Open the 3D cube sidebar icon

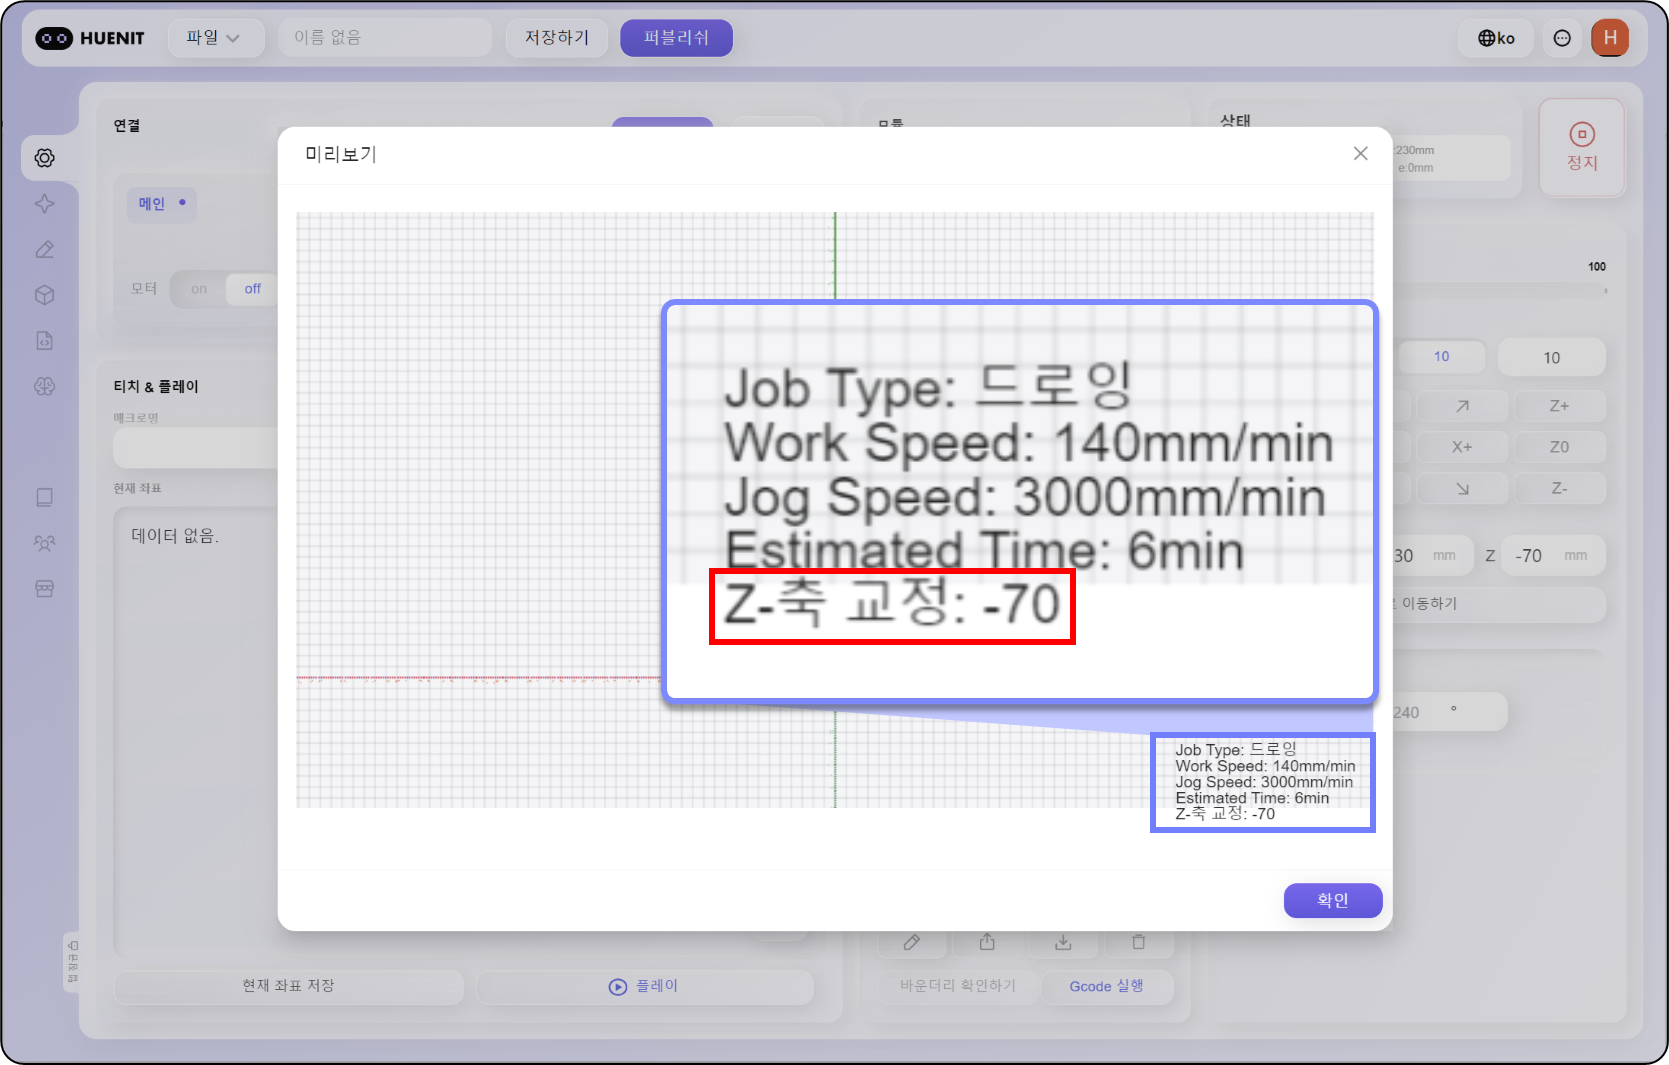pos(45,295)
